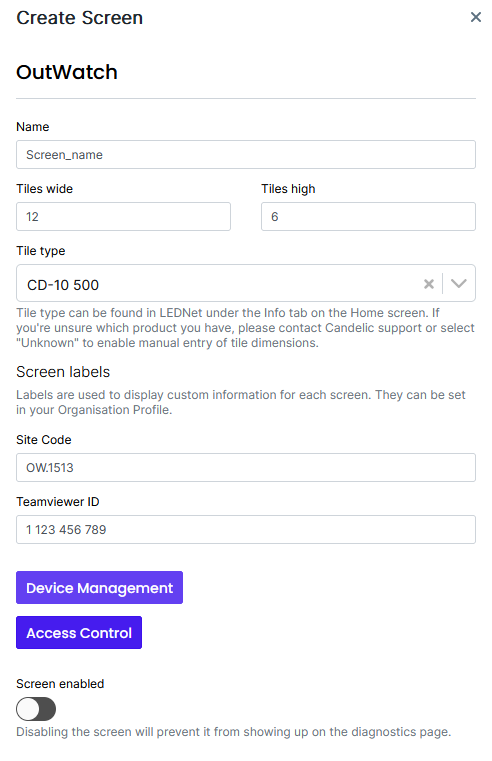The height and width of the screenshot is (761, 492).
Task: Expand the Tile type dropdown arrow
Action: tap(459, 283)
